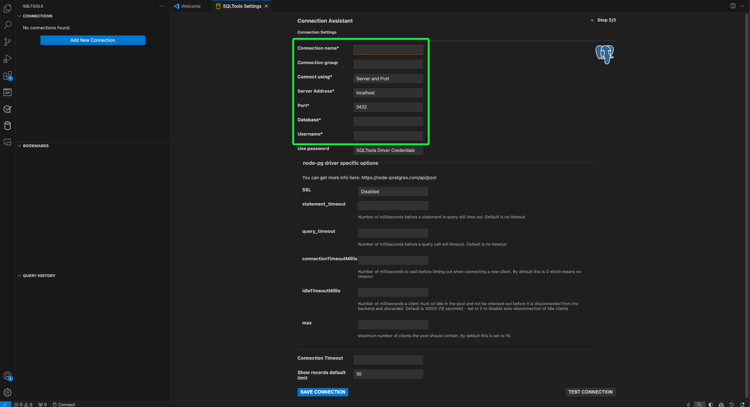Viewport: 750px width, 407px height.
Task: Click the Test Connection button
Action: (590, 392)
